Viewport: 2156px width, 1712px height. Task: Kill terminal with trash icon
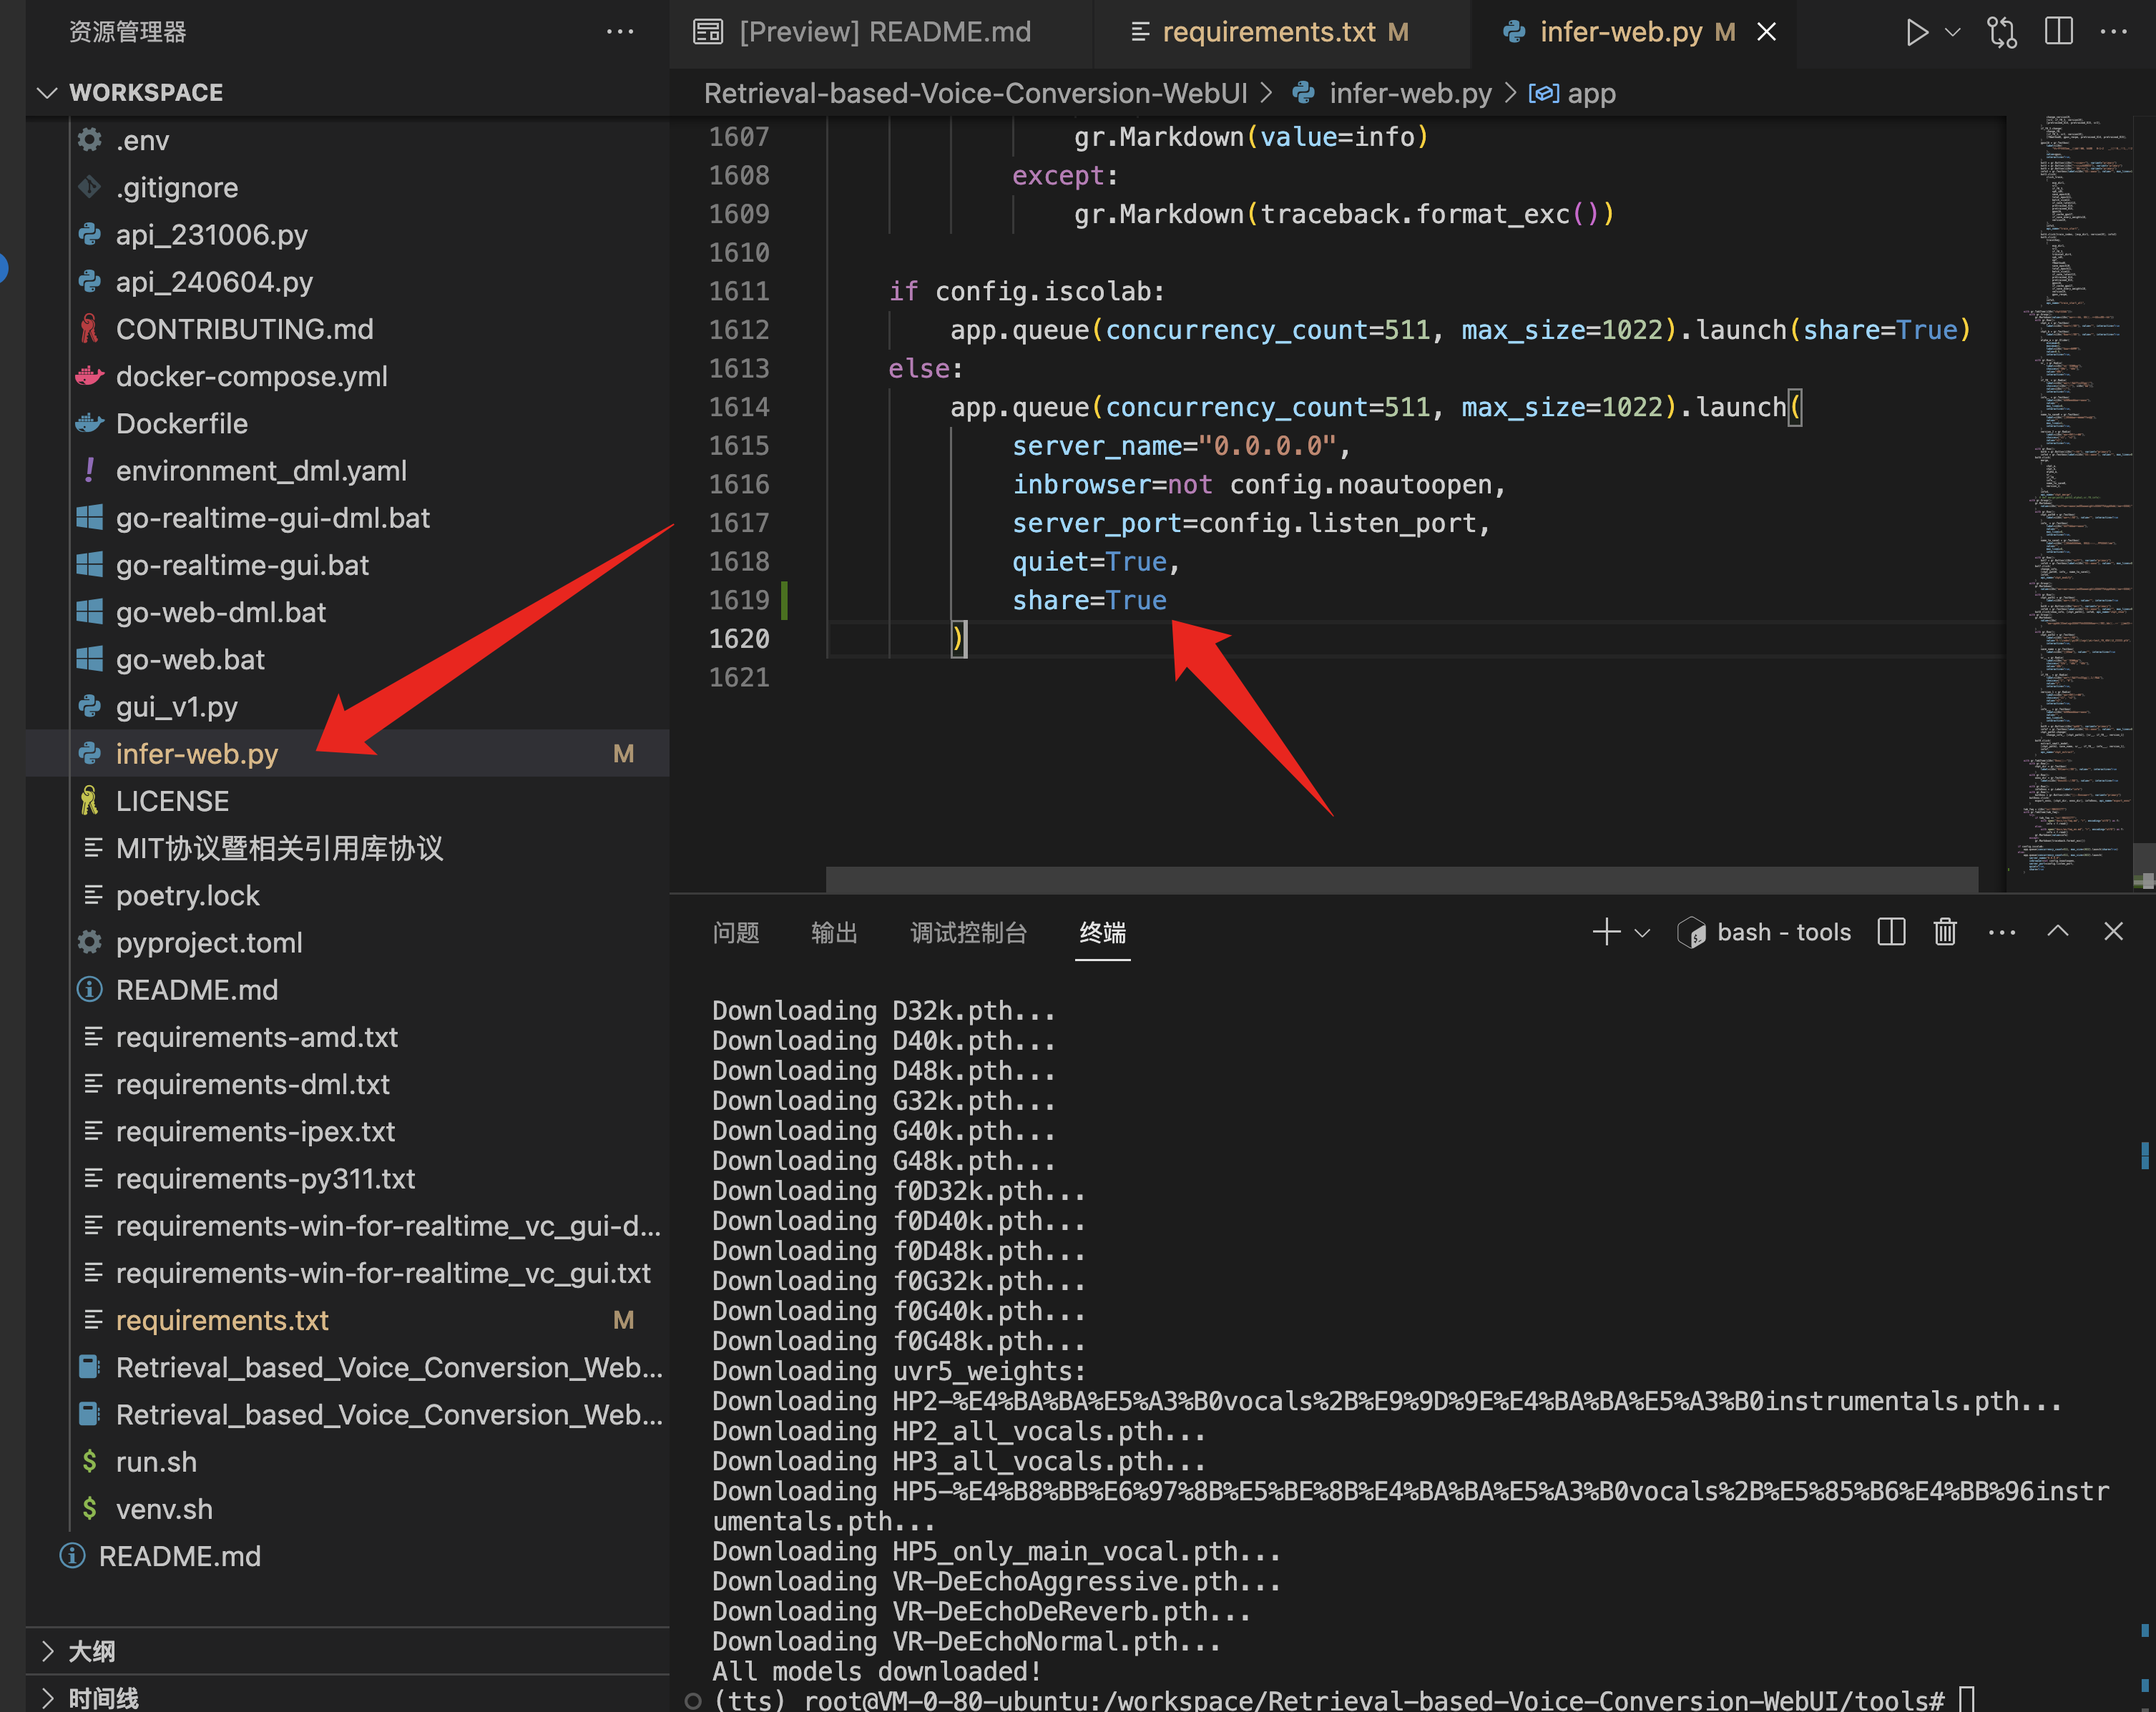(x=1944, y=932)
